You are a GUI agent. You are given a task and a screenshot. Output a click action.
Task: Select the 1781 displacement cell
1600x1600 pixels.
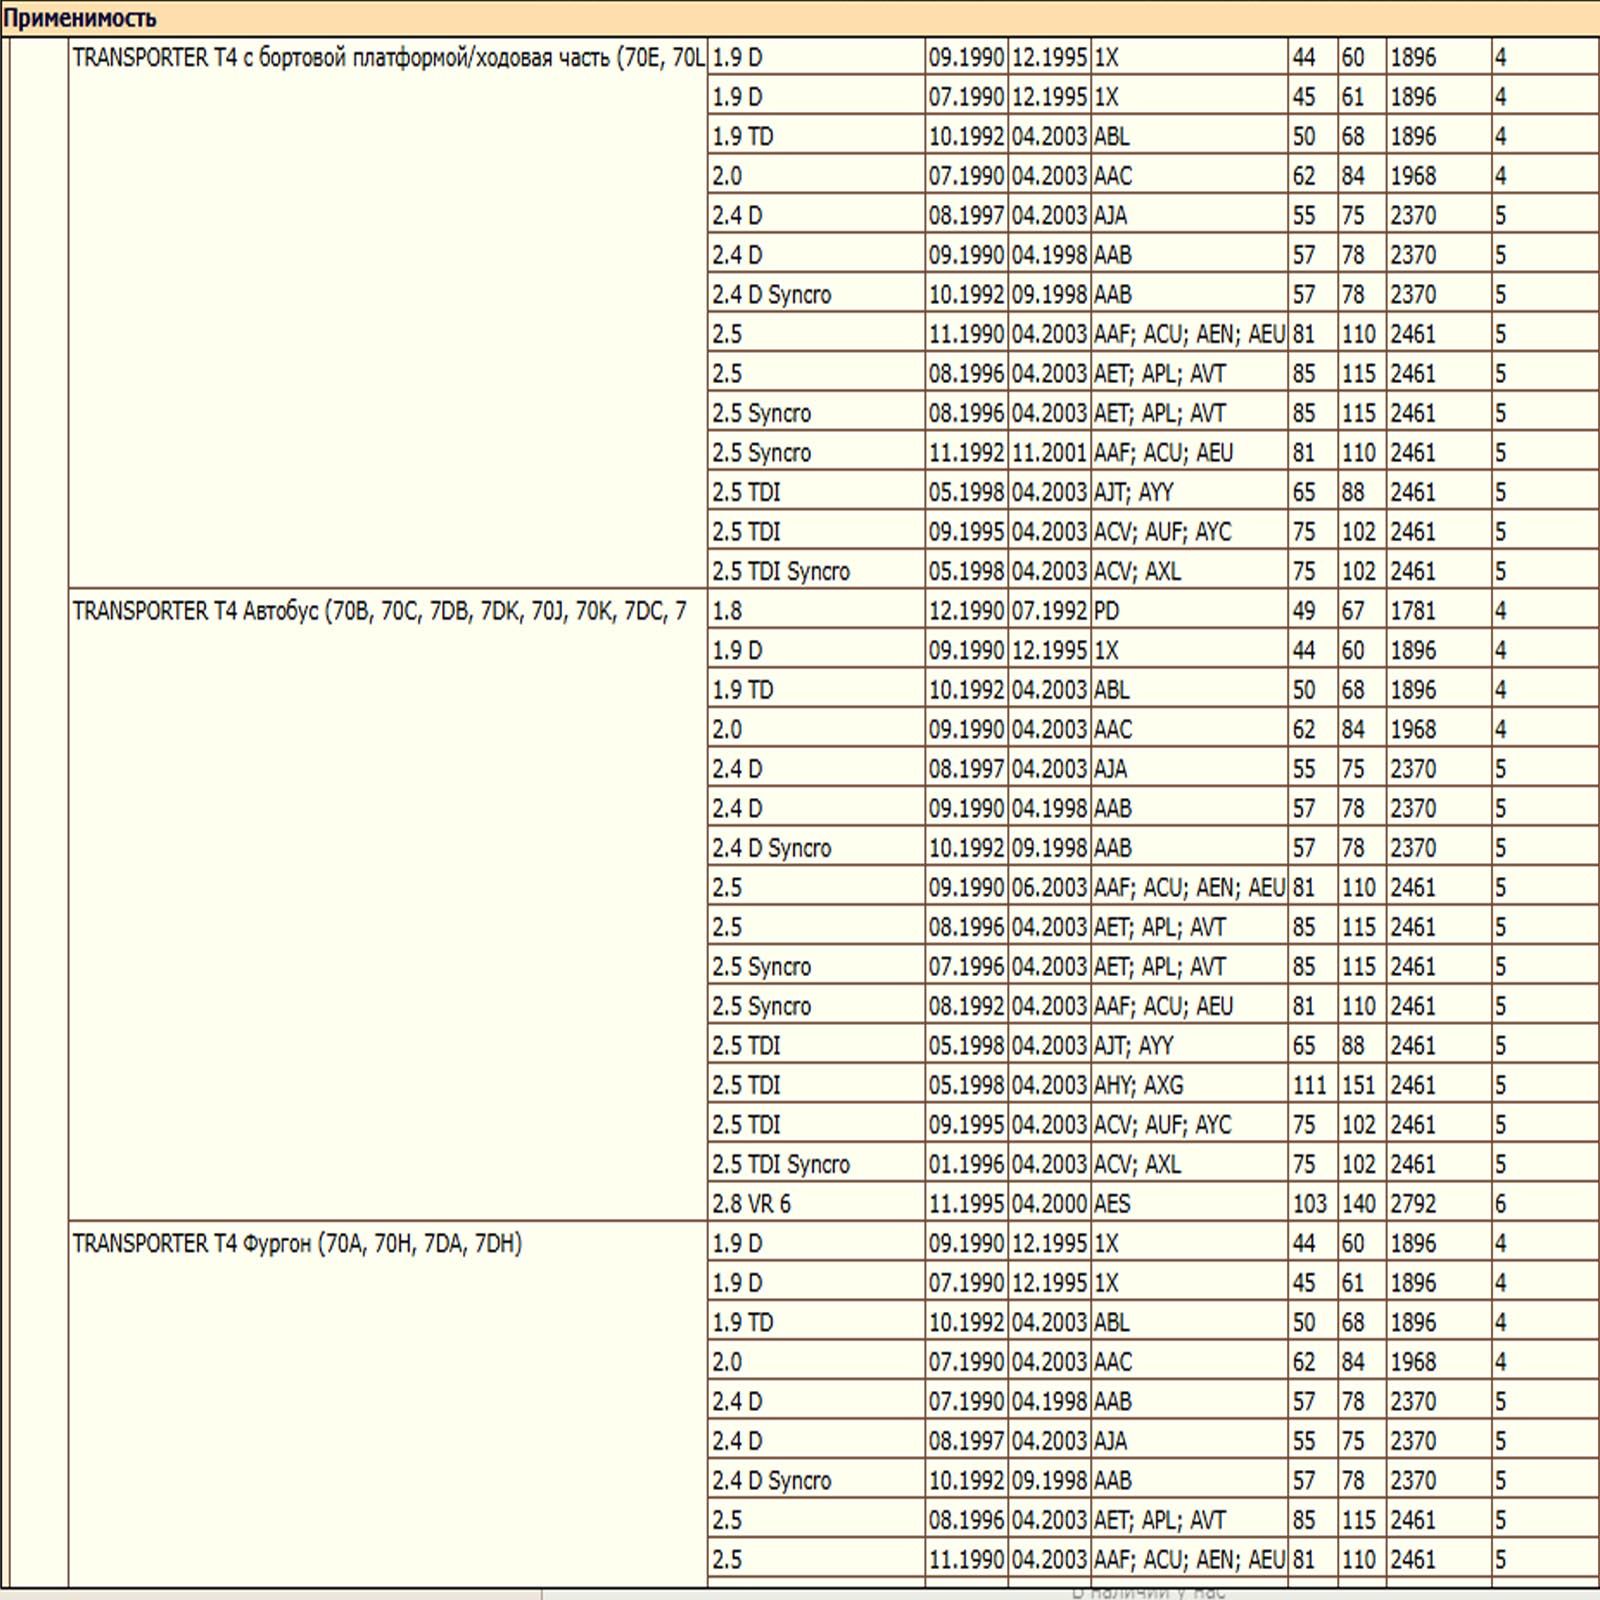pos(1438,611)
